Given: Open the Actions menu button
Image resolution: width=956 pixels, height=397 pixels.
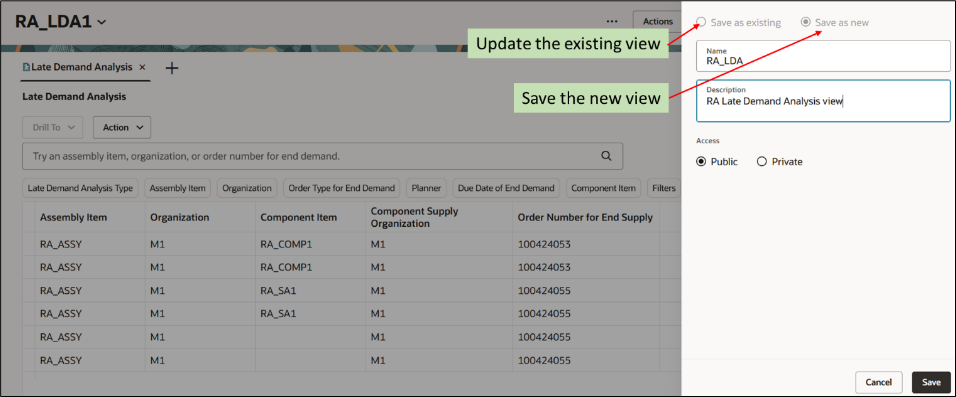Looking at the screenshot, I should coord(657,21).
